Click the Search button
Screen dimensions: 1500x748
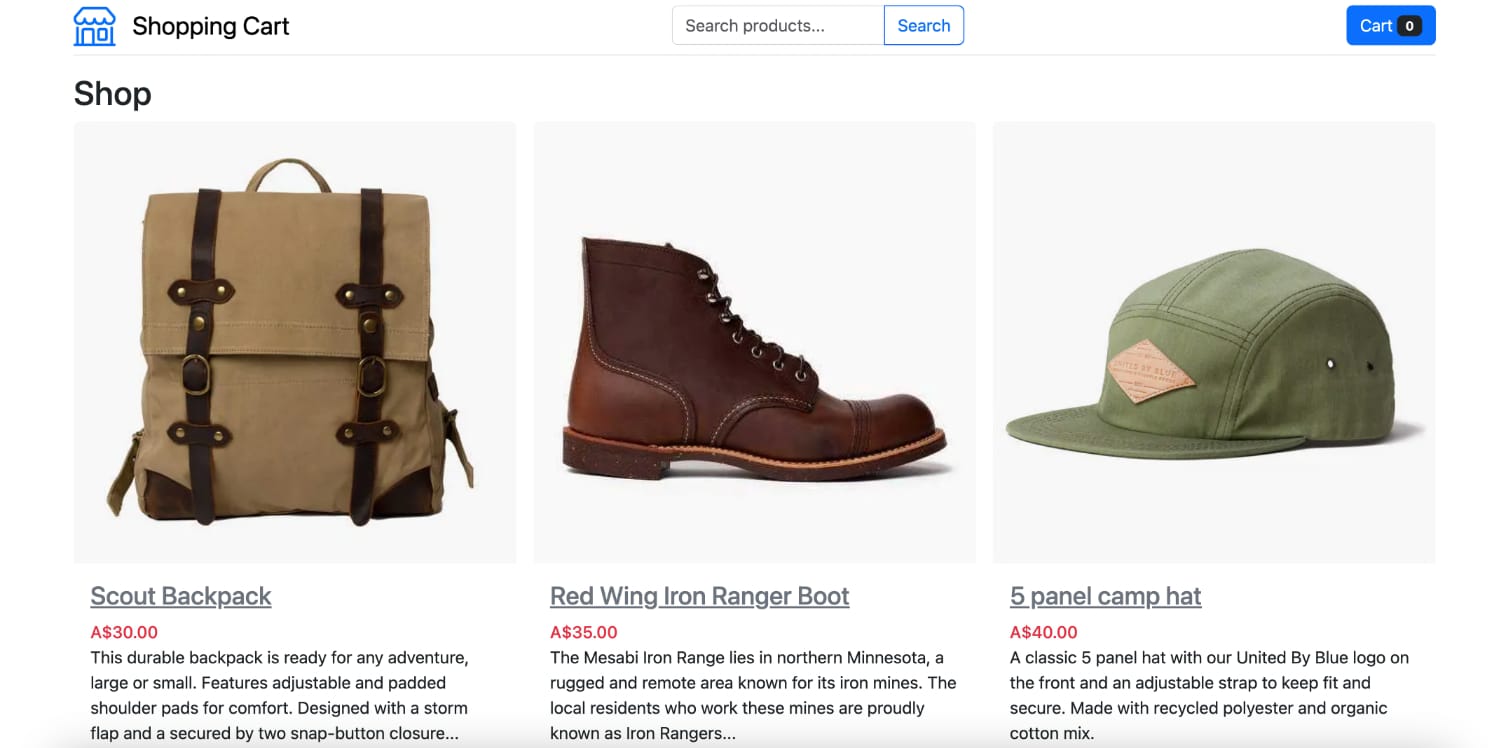[x=922, y=25]
